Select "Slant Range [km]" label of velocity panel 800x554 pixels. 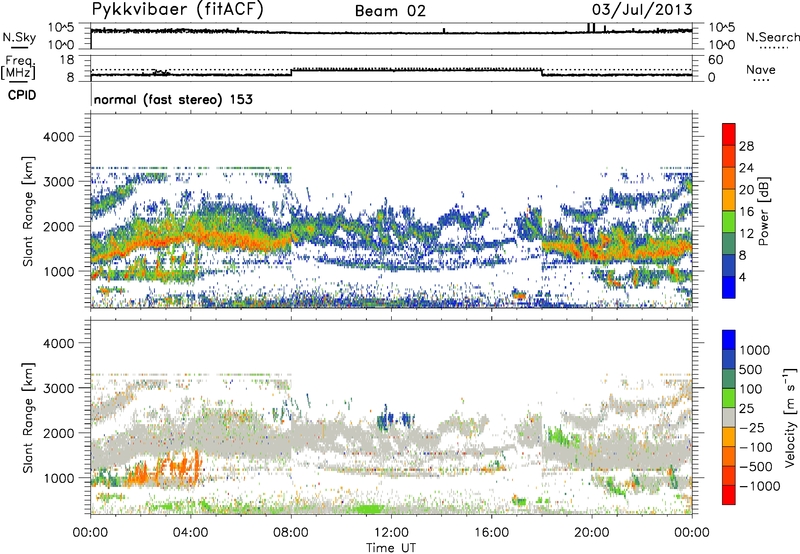[28, 418]
